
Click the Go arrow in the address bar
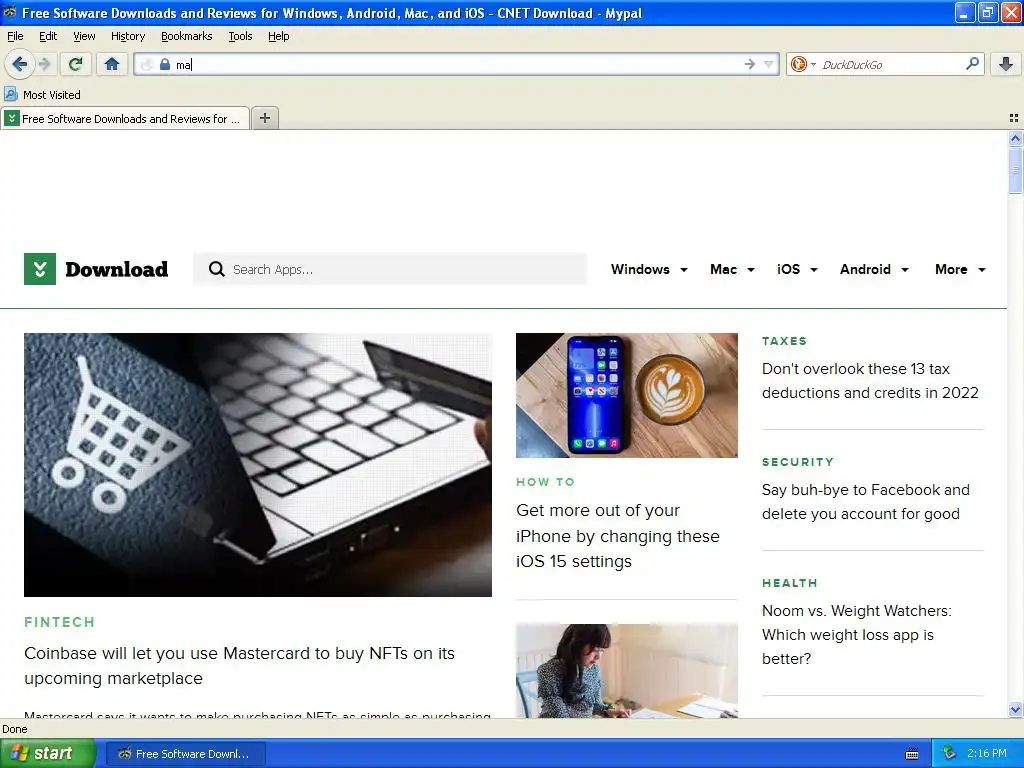click(x=749, y=64)
